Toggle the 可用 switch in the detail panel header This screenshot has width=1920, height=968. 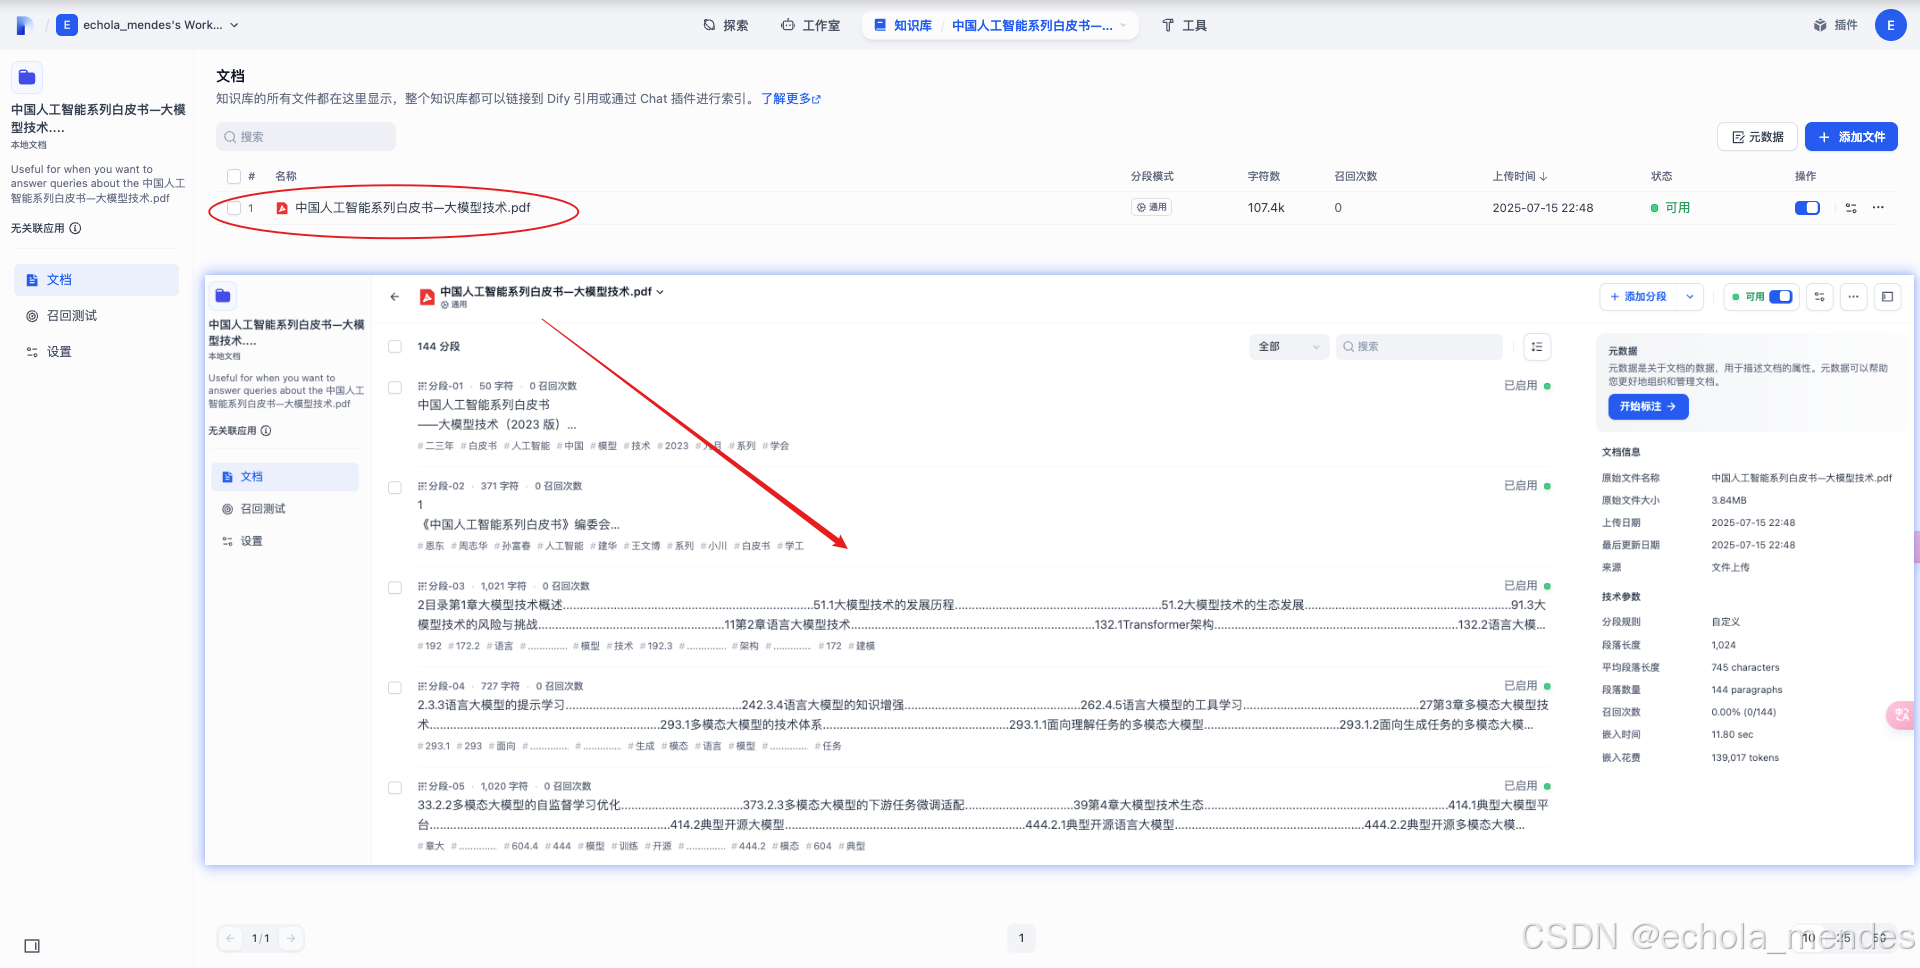1780,297
